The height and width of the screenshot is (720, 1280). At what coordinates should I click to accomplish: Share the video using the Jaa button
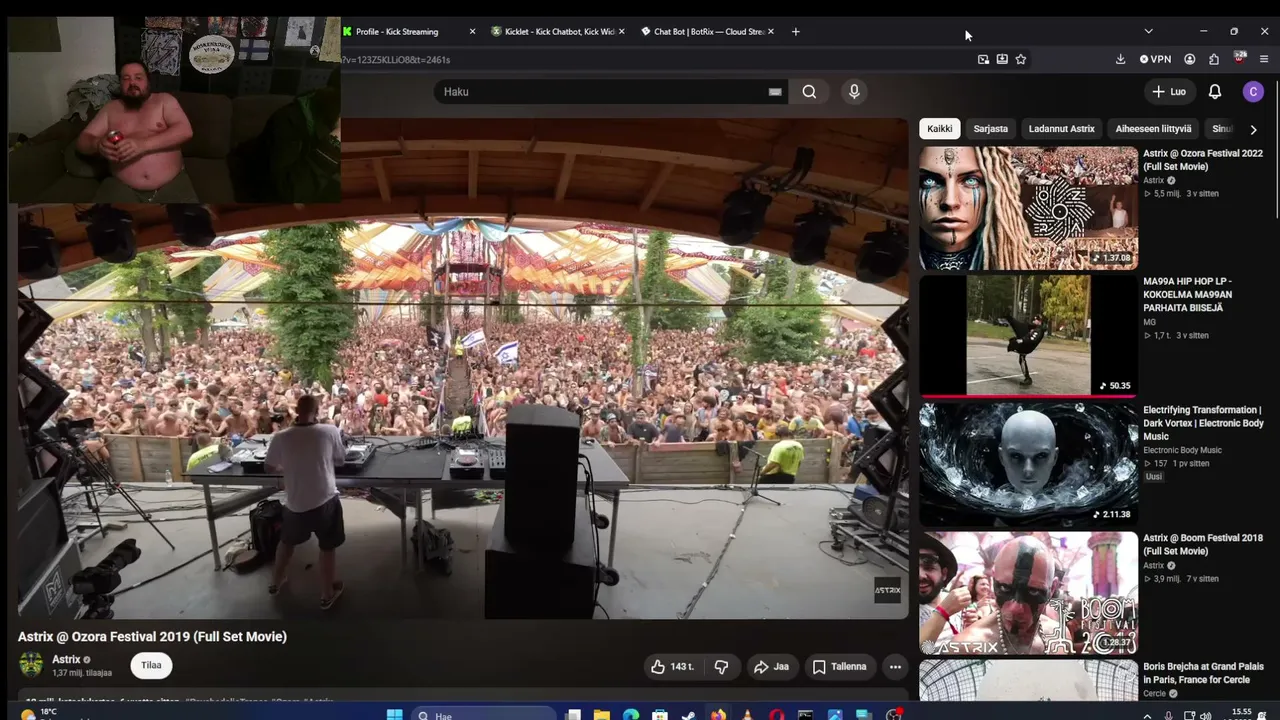click(771, 667)
